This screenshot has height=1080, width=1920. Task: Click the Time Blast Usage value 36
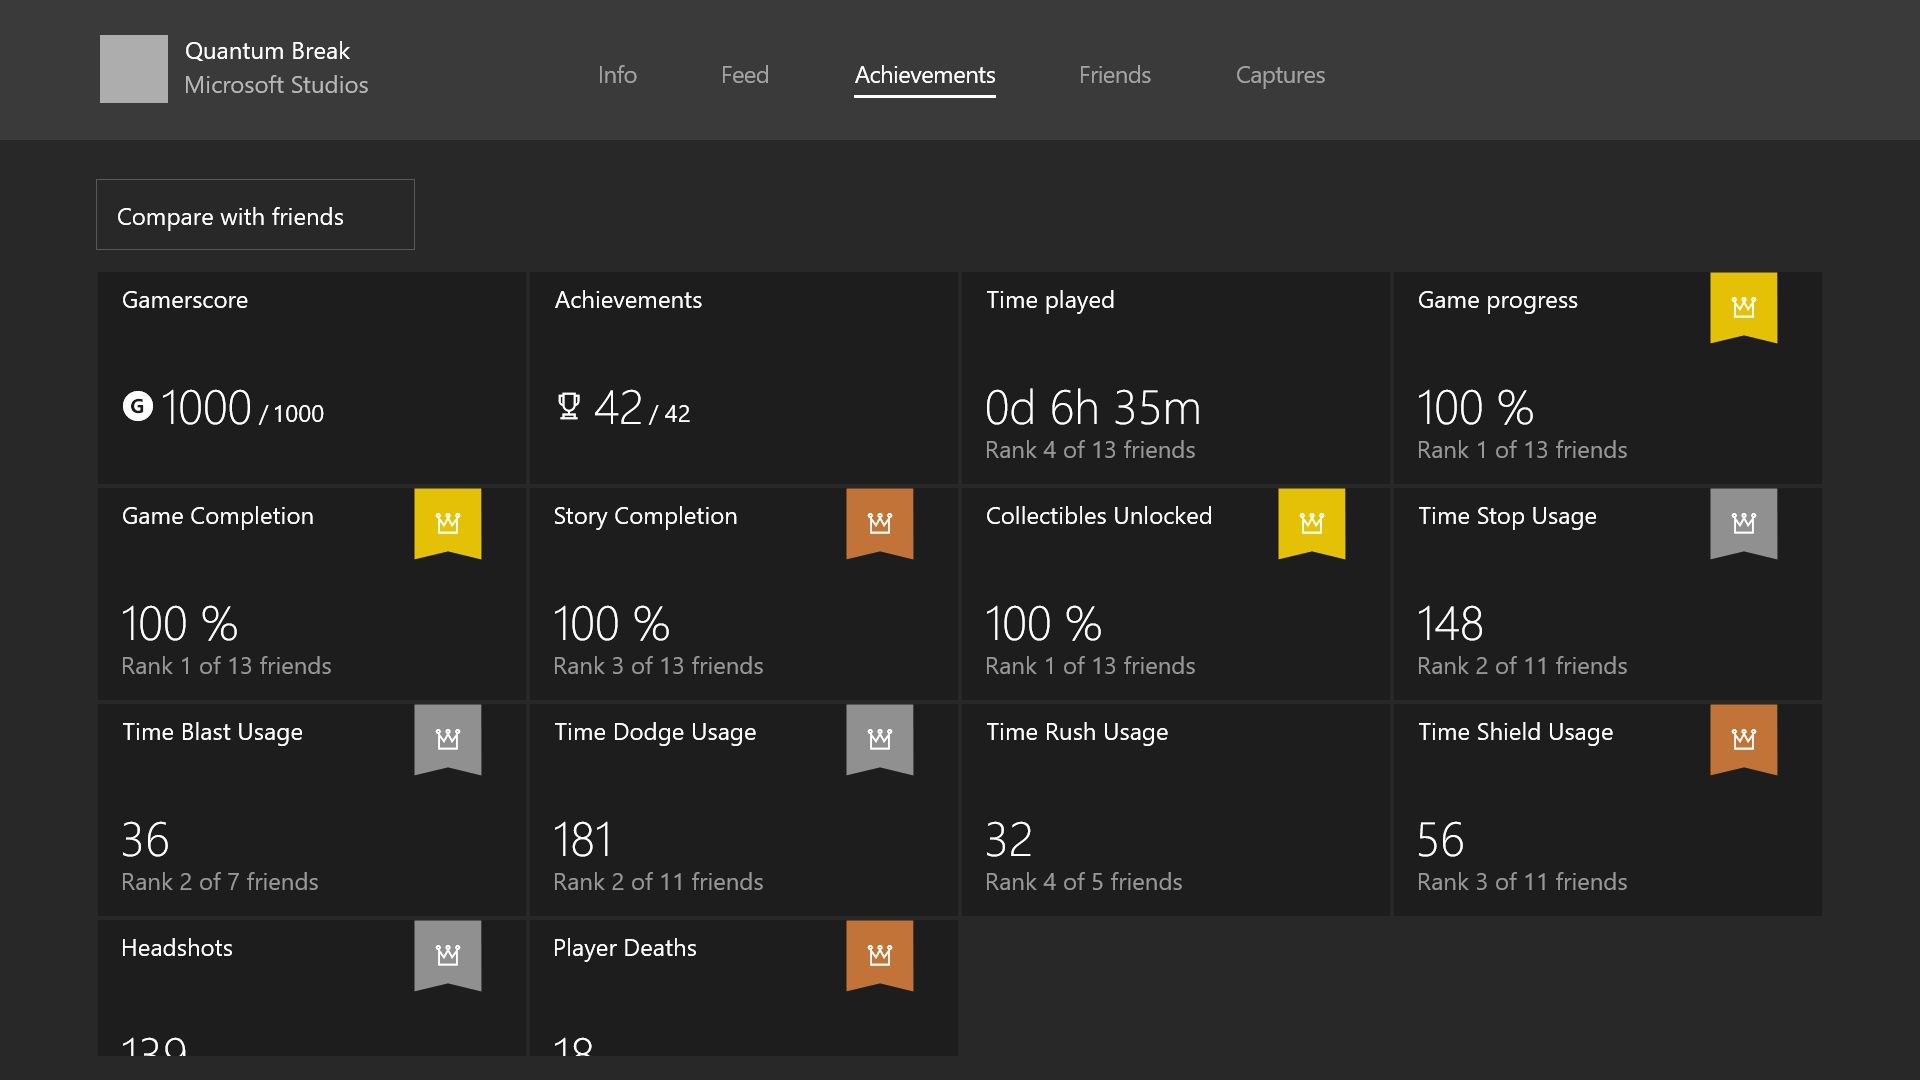(145, 840)
